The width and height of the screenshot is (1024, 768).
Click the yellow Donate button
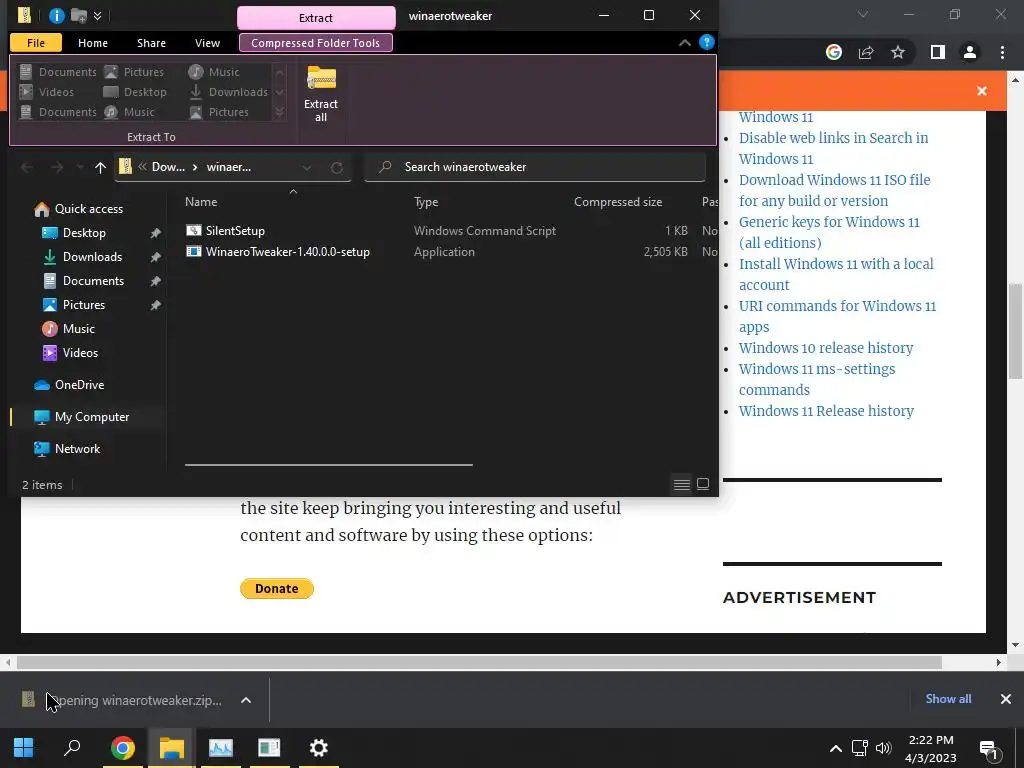tap(277, 588)
